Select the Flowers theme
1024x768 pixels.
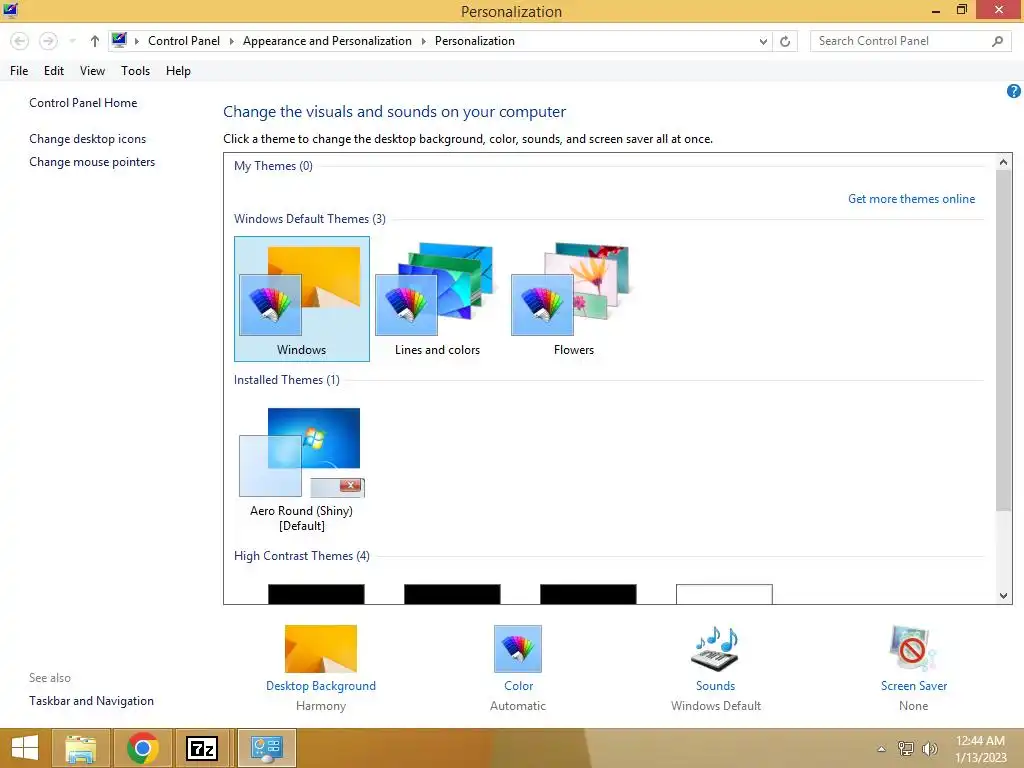click(573, 298)
